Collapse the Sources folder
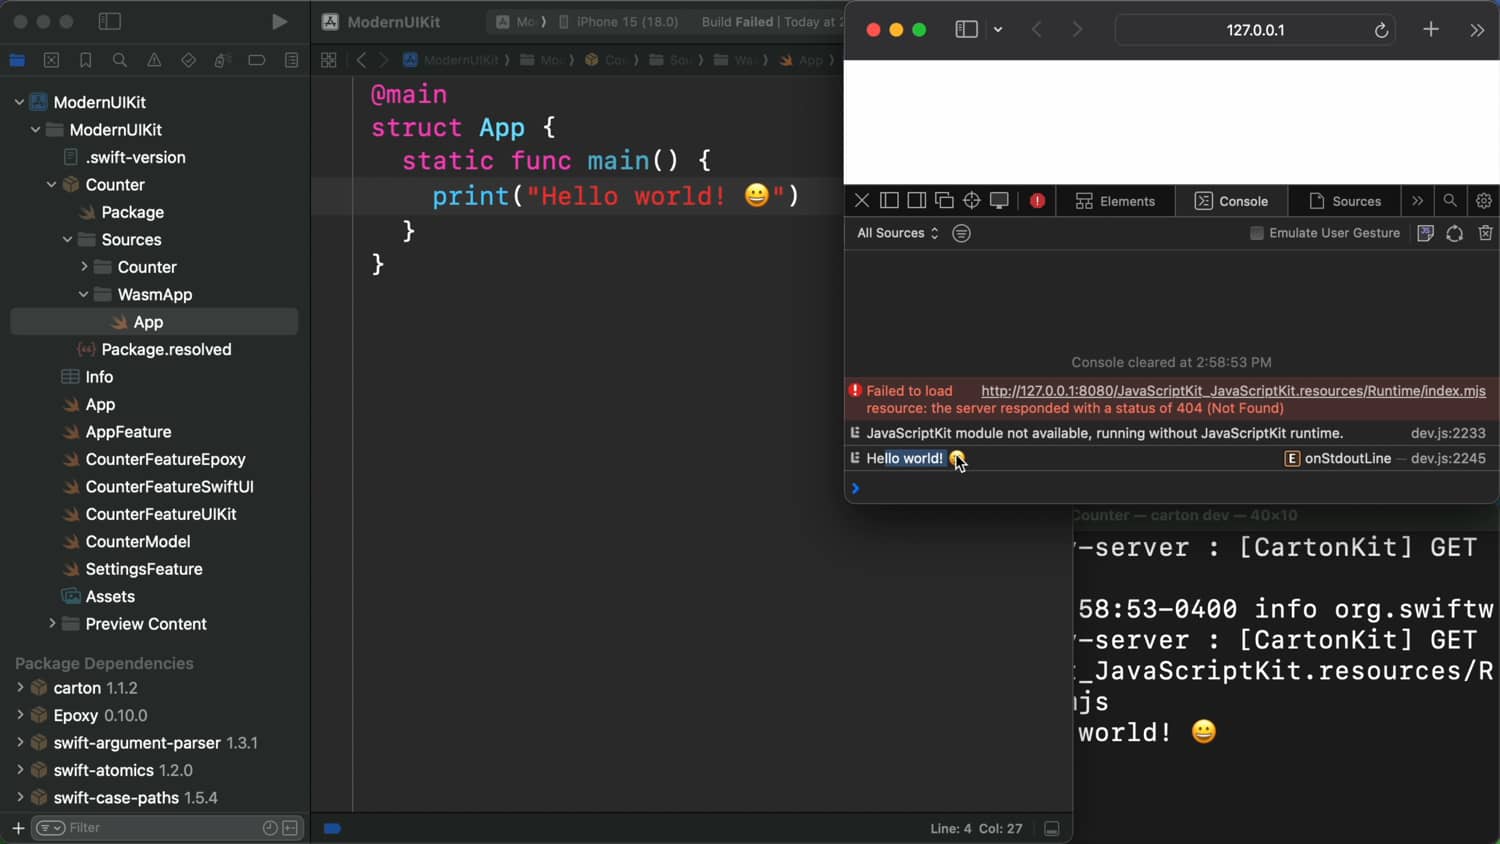The width and height of the screenshot is (1500, 844). click(67, 239)
